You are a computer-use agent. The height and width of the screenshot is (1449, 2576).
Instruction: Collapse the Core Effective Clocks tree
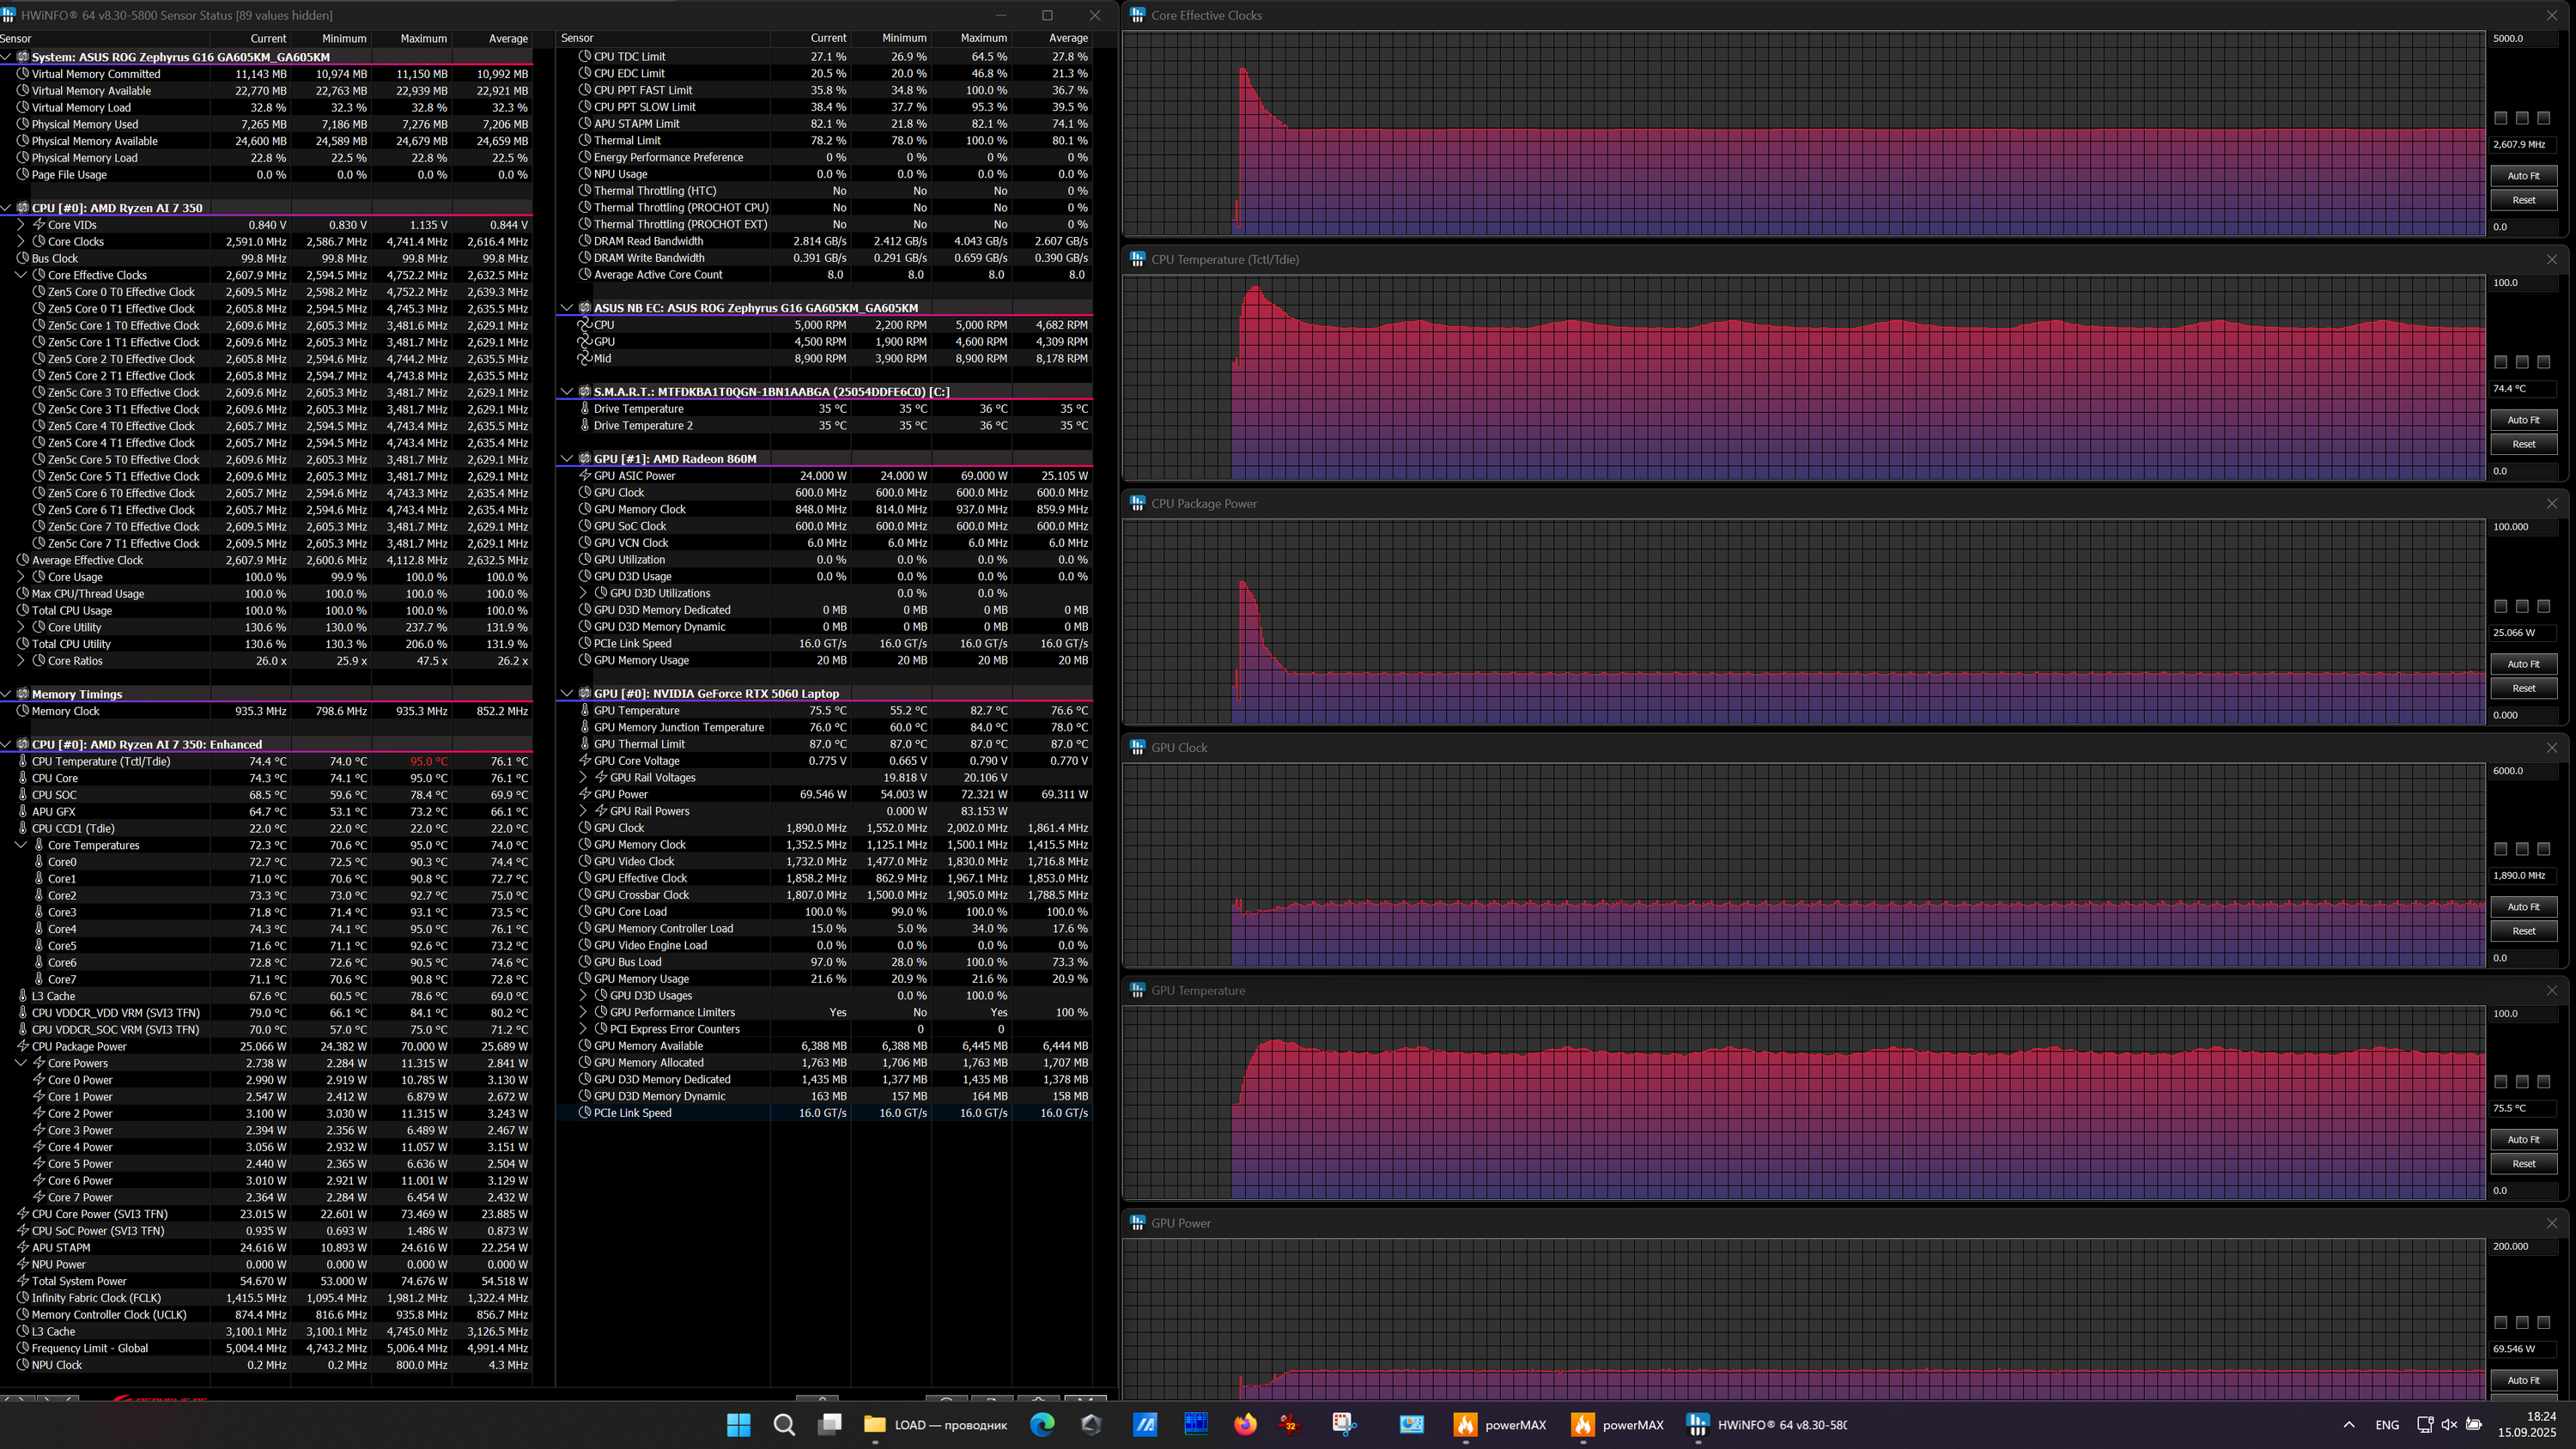[20, 275]
